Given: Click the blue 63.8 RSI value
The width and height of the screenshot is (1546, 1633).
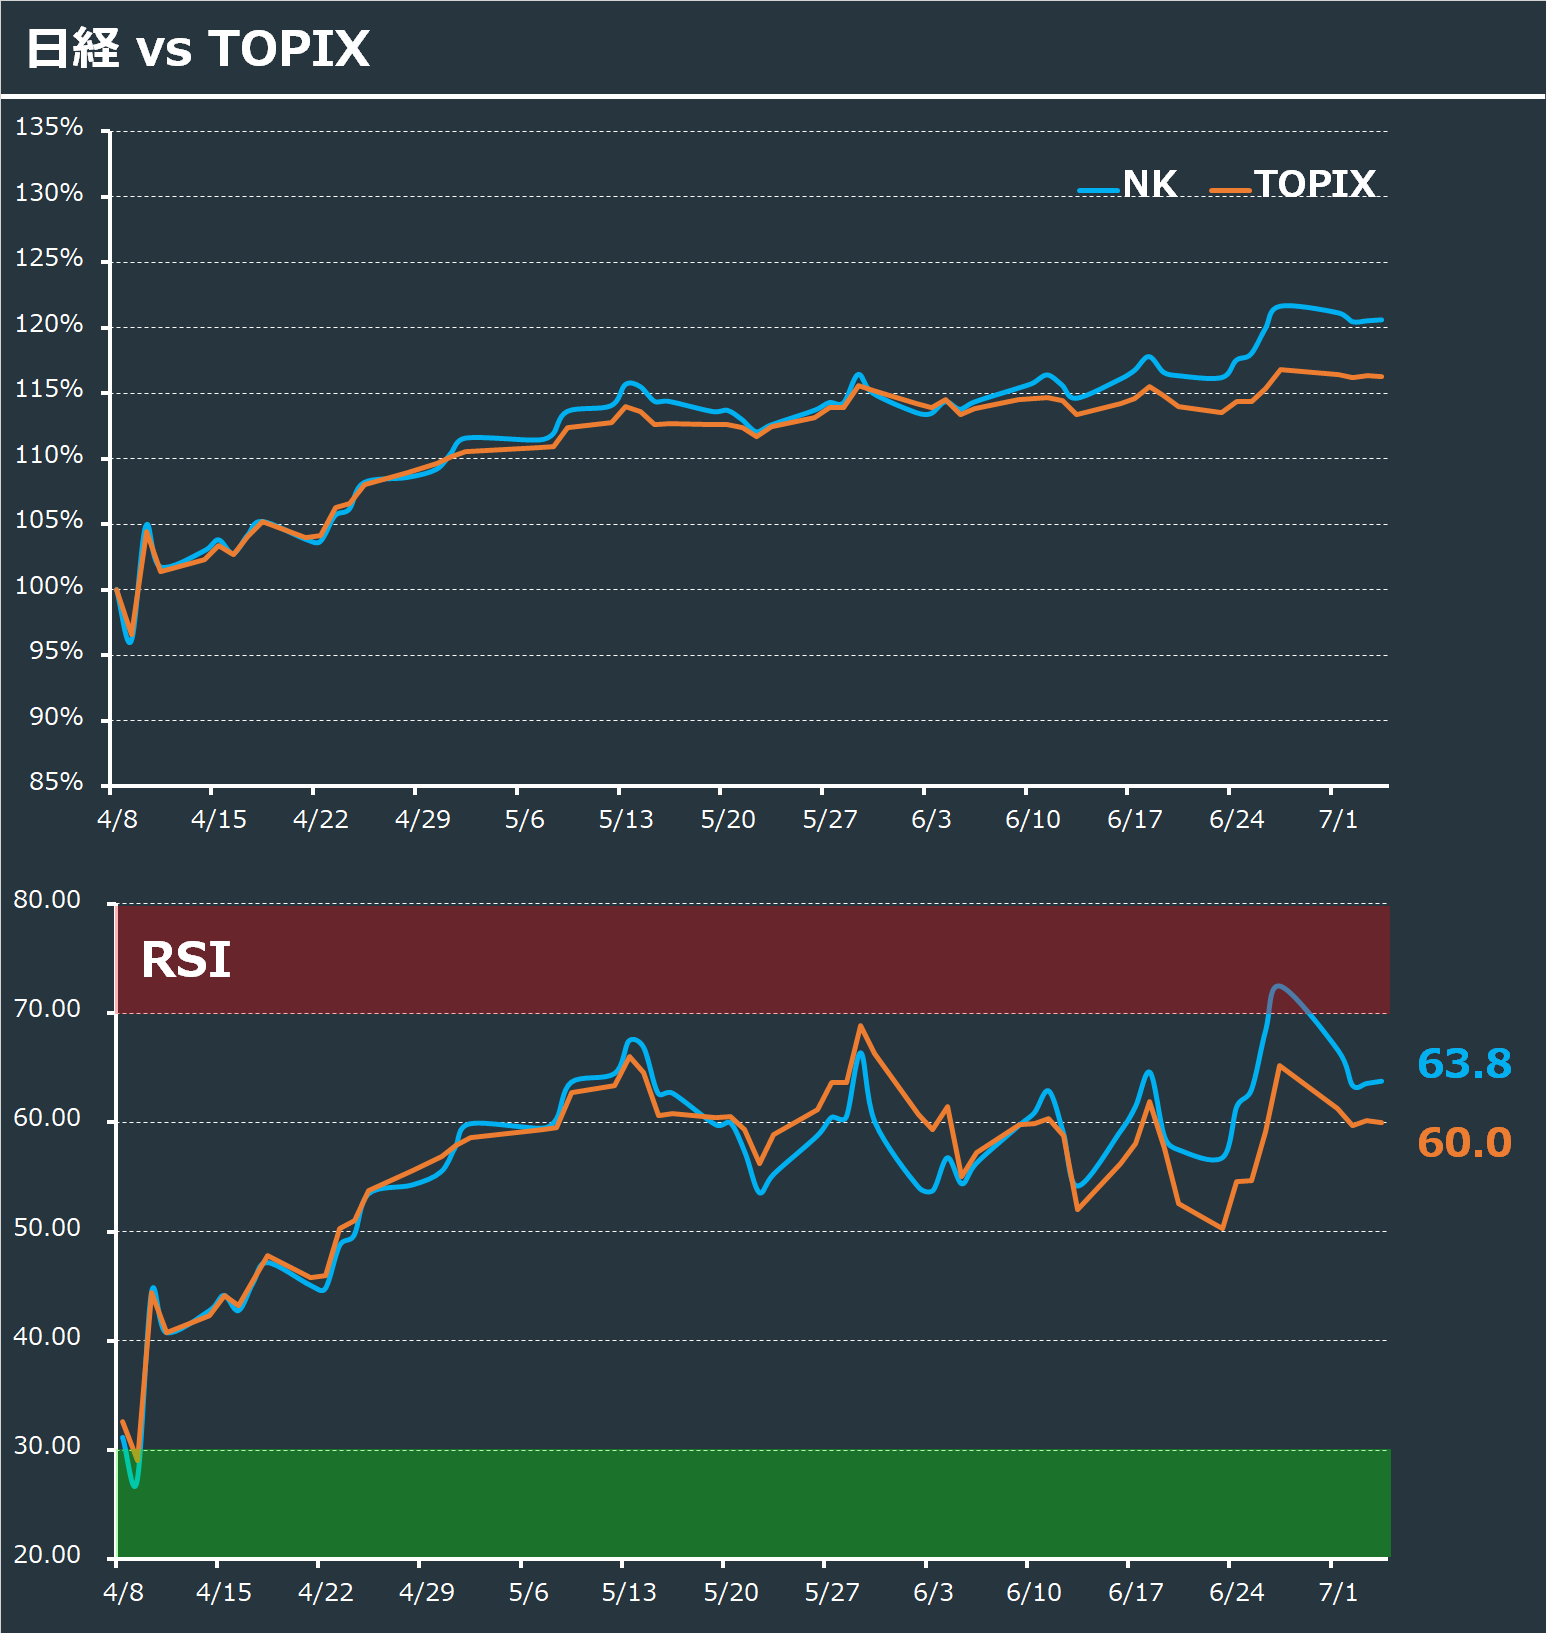Looking at the screenshot, I should 1464,1064.
